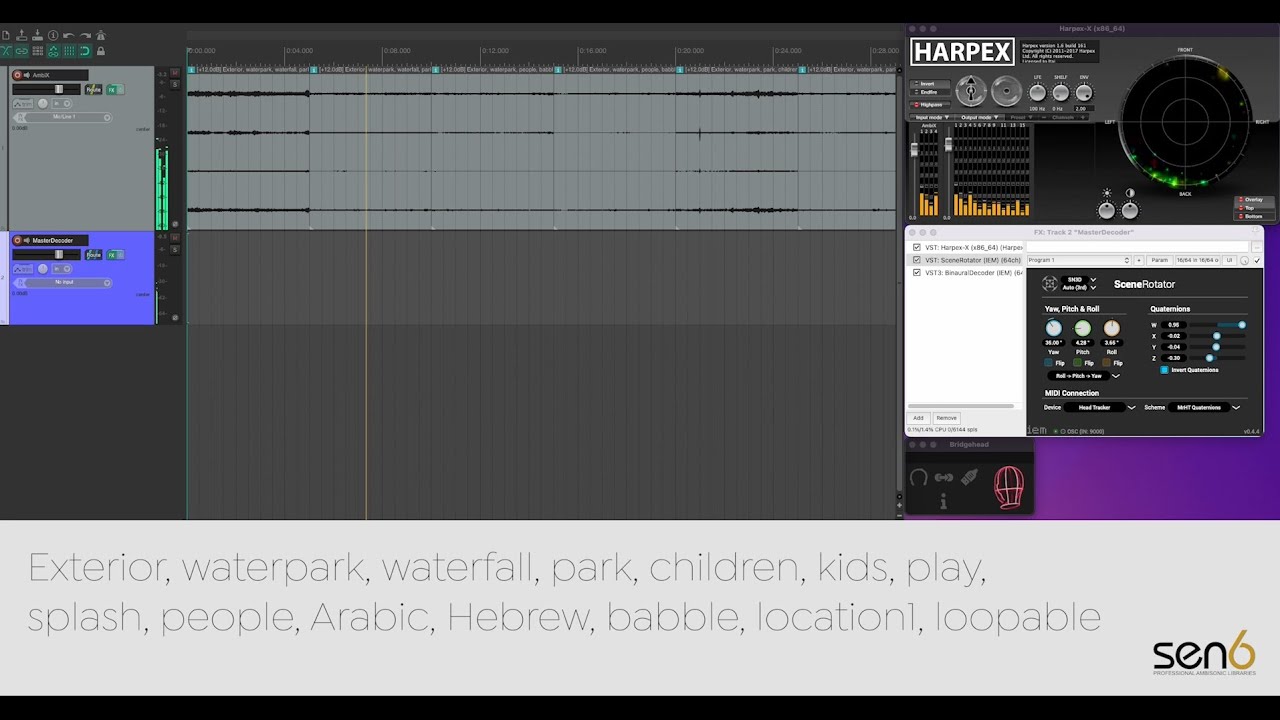The width and height of the screenshot is (1280, 720).
Task: Click Harpex SHELF knob
Action: [x=1060, y=93]
